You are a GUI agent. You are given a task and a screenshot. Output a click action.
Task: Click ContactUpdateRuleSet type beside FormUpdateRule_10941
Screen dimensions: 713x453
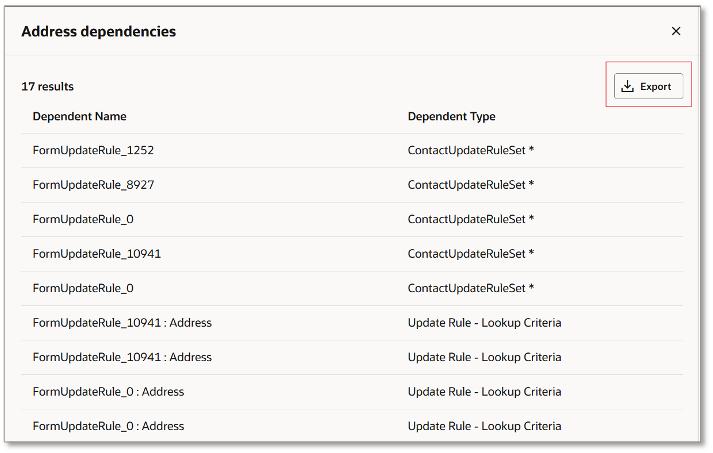(x=471, y=254)
